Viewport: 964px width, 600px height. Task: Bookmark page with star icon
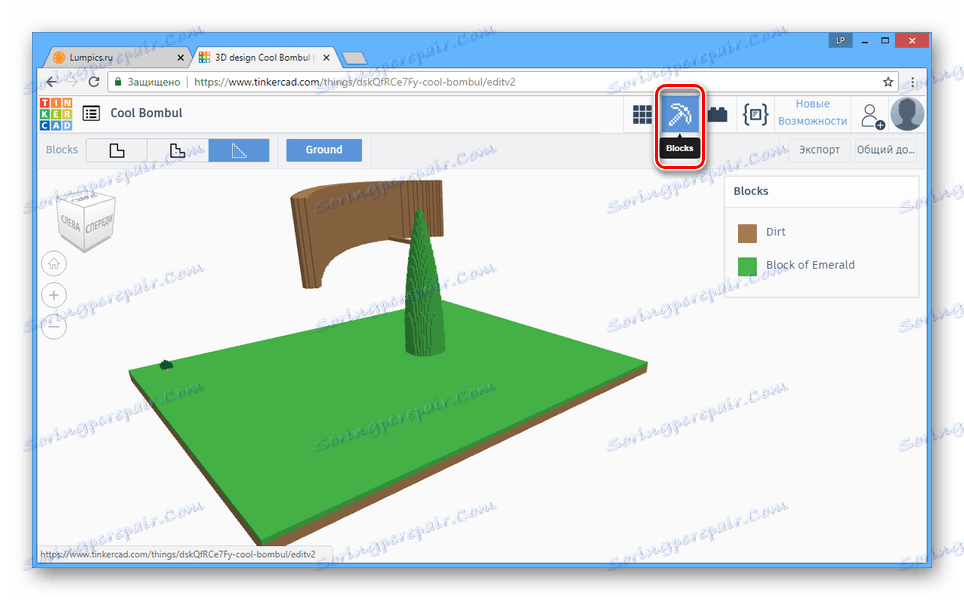888,82
